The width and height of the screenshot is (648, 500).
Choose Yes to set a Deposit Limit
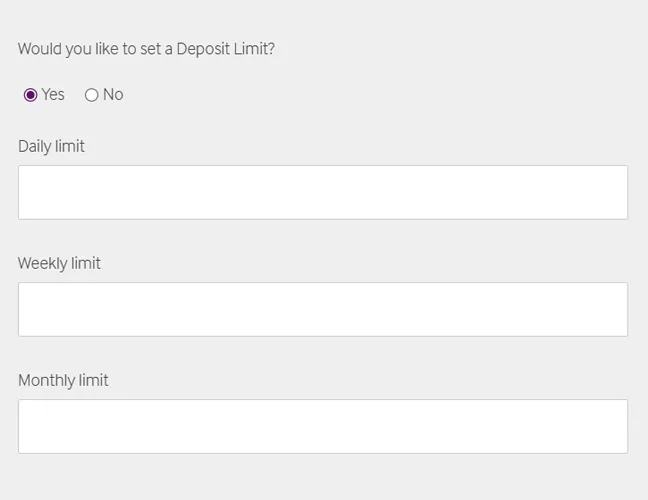pyautogui.click(x=30, y=95)
